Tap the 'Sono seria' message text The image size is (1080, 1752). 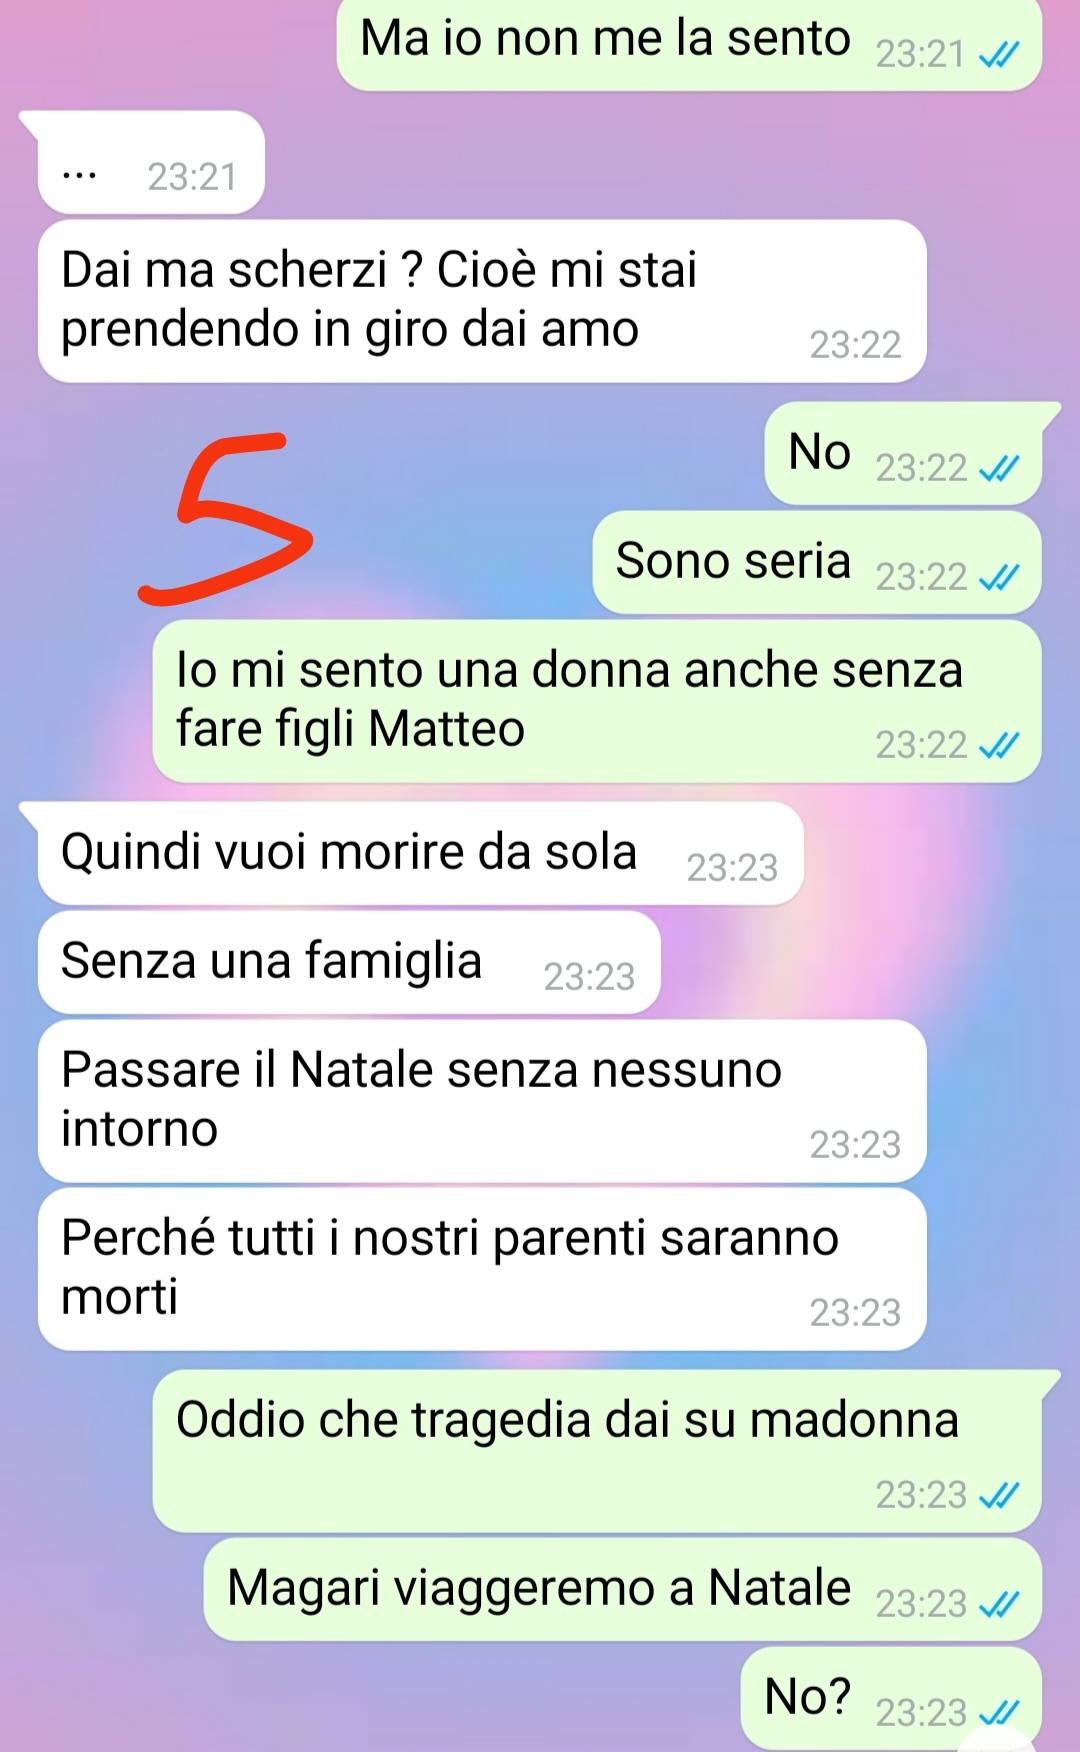pos(733,561)
